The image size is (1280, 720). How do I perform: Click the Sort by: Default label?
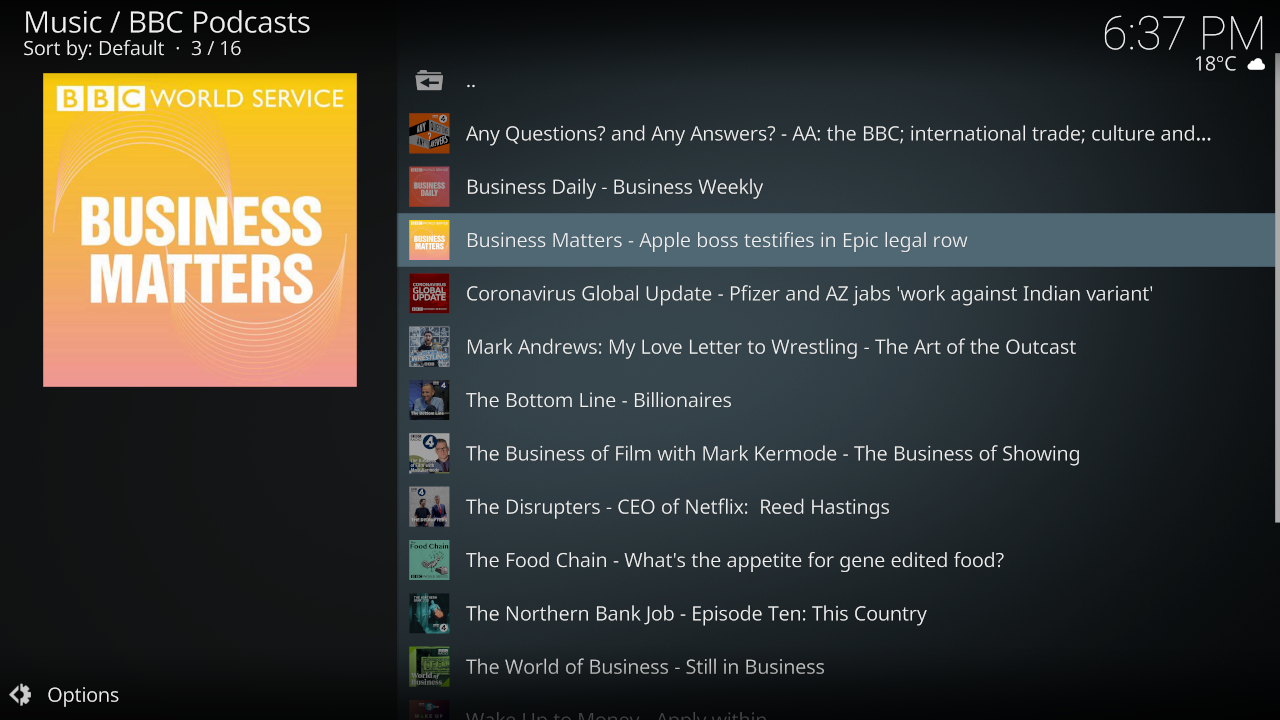pyautogui.click(x=93, y=48)
